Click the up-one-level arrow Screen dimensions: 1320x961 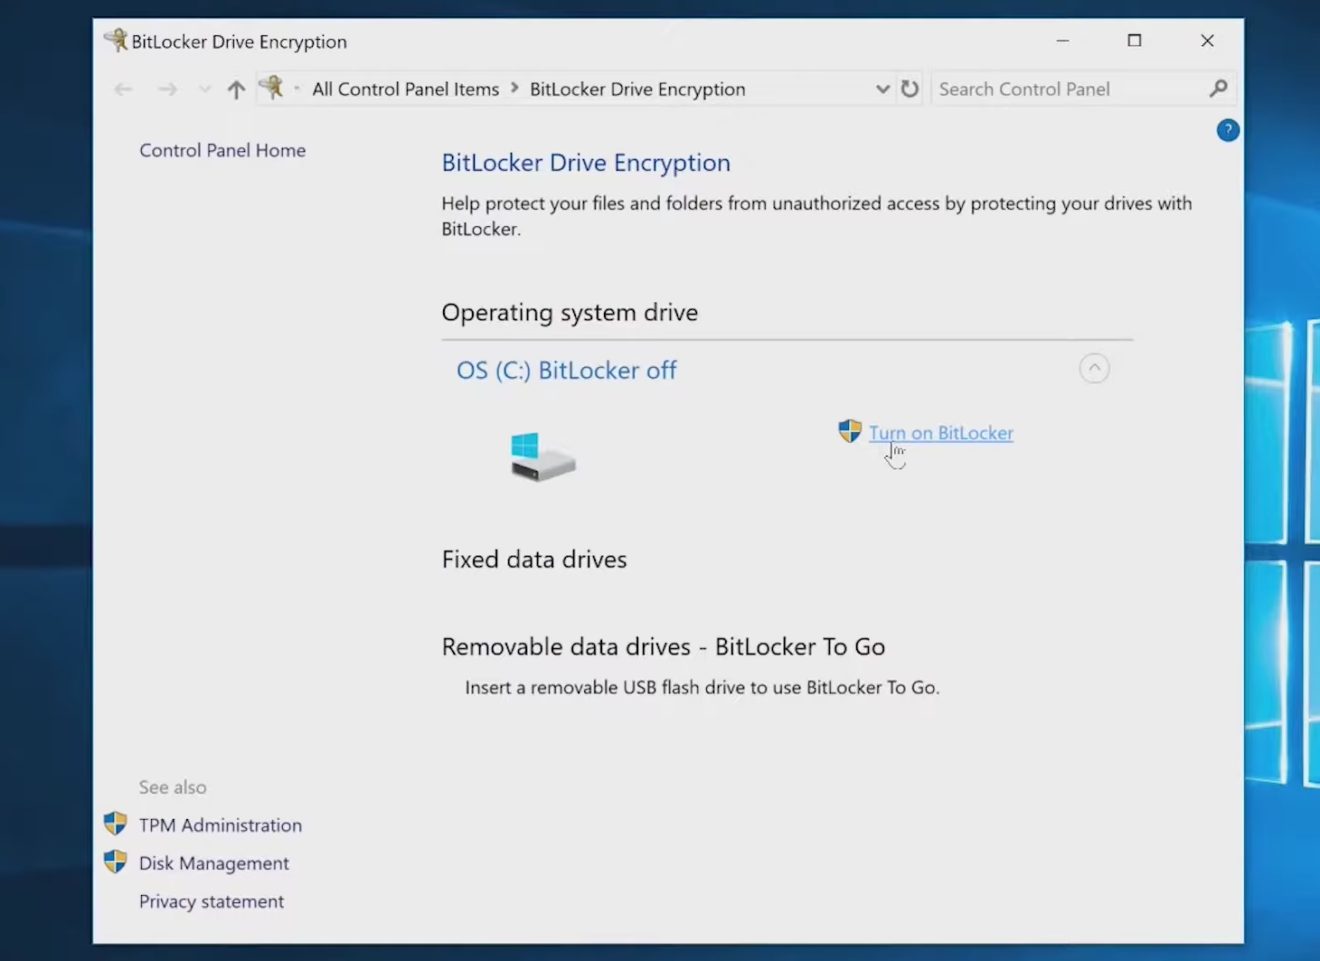pyautogui.click(x=236, y=89)
